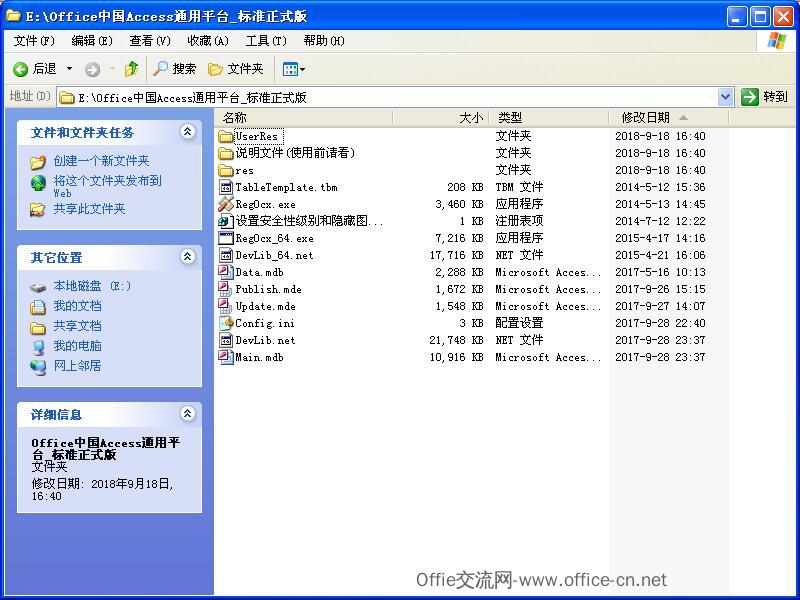Click the green Back arrow icon
Viewport: 800px width, 600px height.
[x=20, y=69]
